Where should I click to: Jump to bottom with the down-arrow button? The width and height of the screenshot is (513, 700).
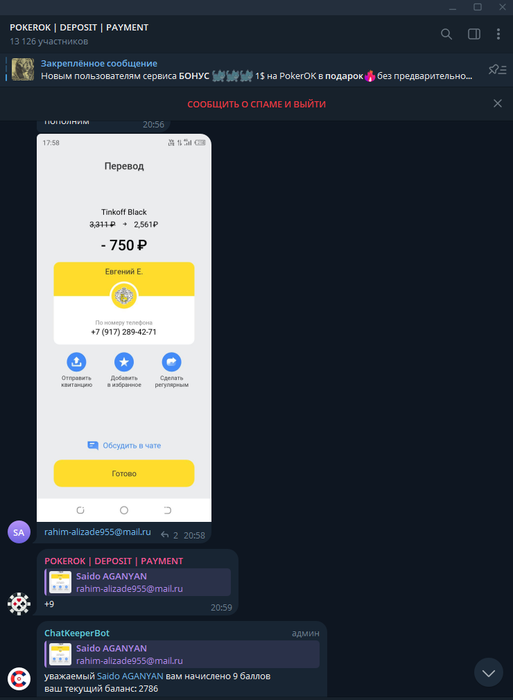point(488,672)
